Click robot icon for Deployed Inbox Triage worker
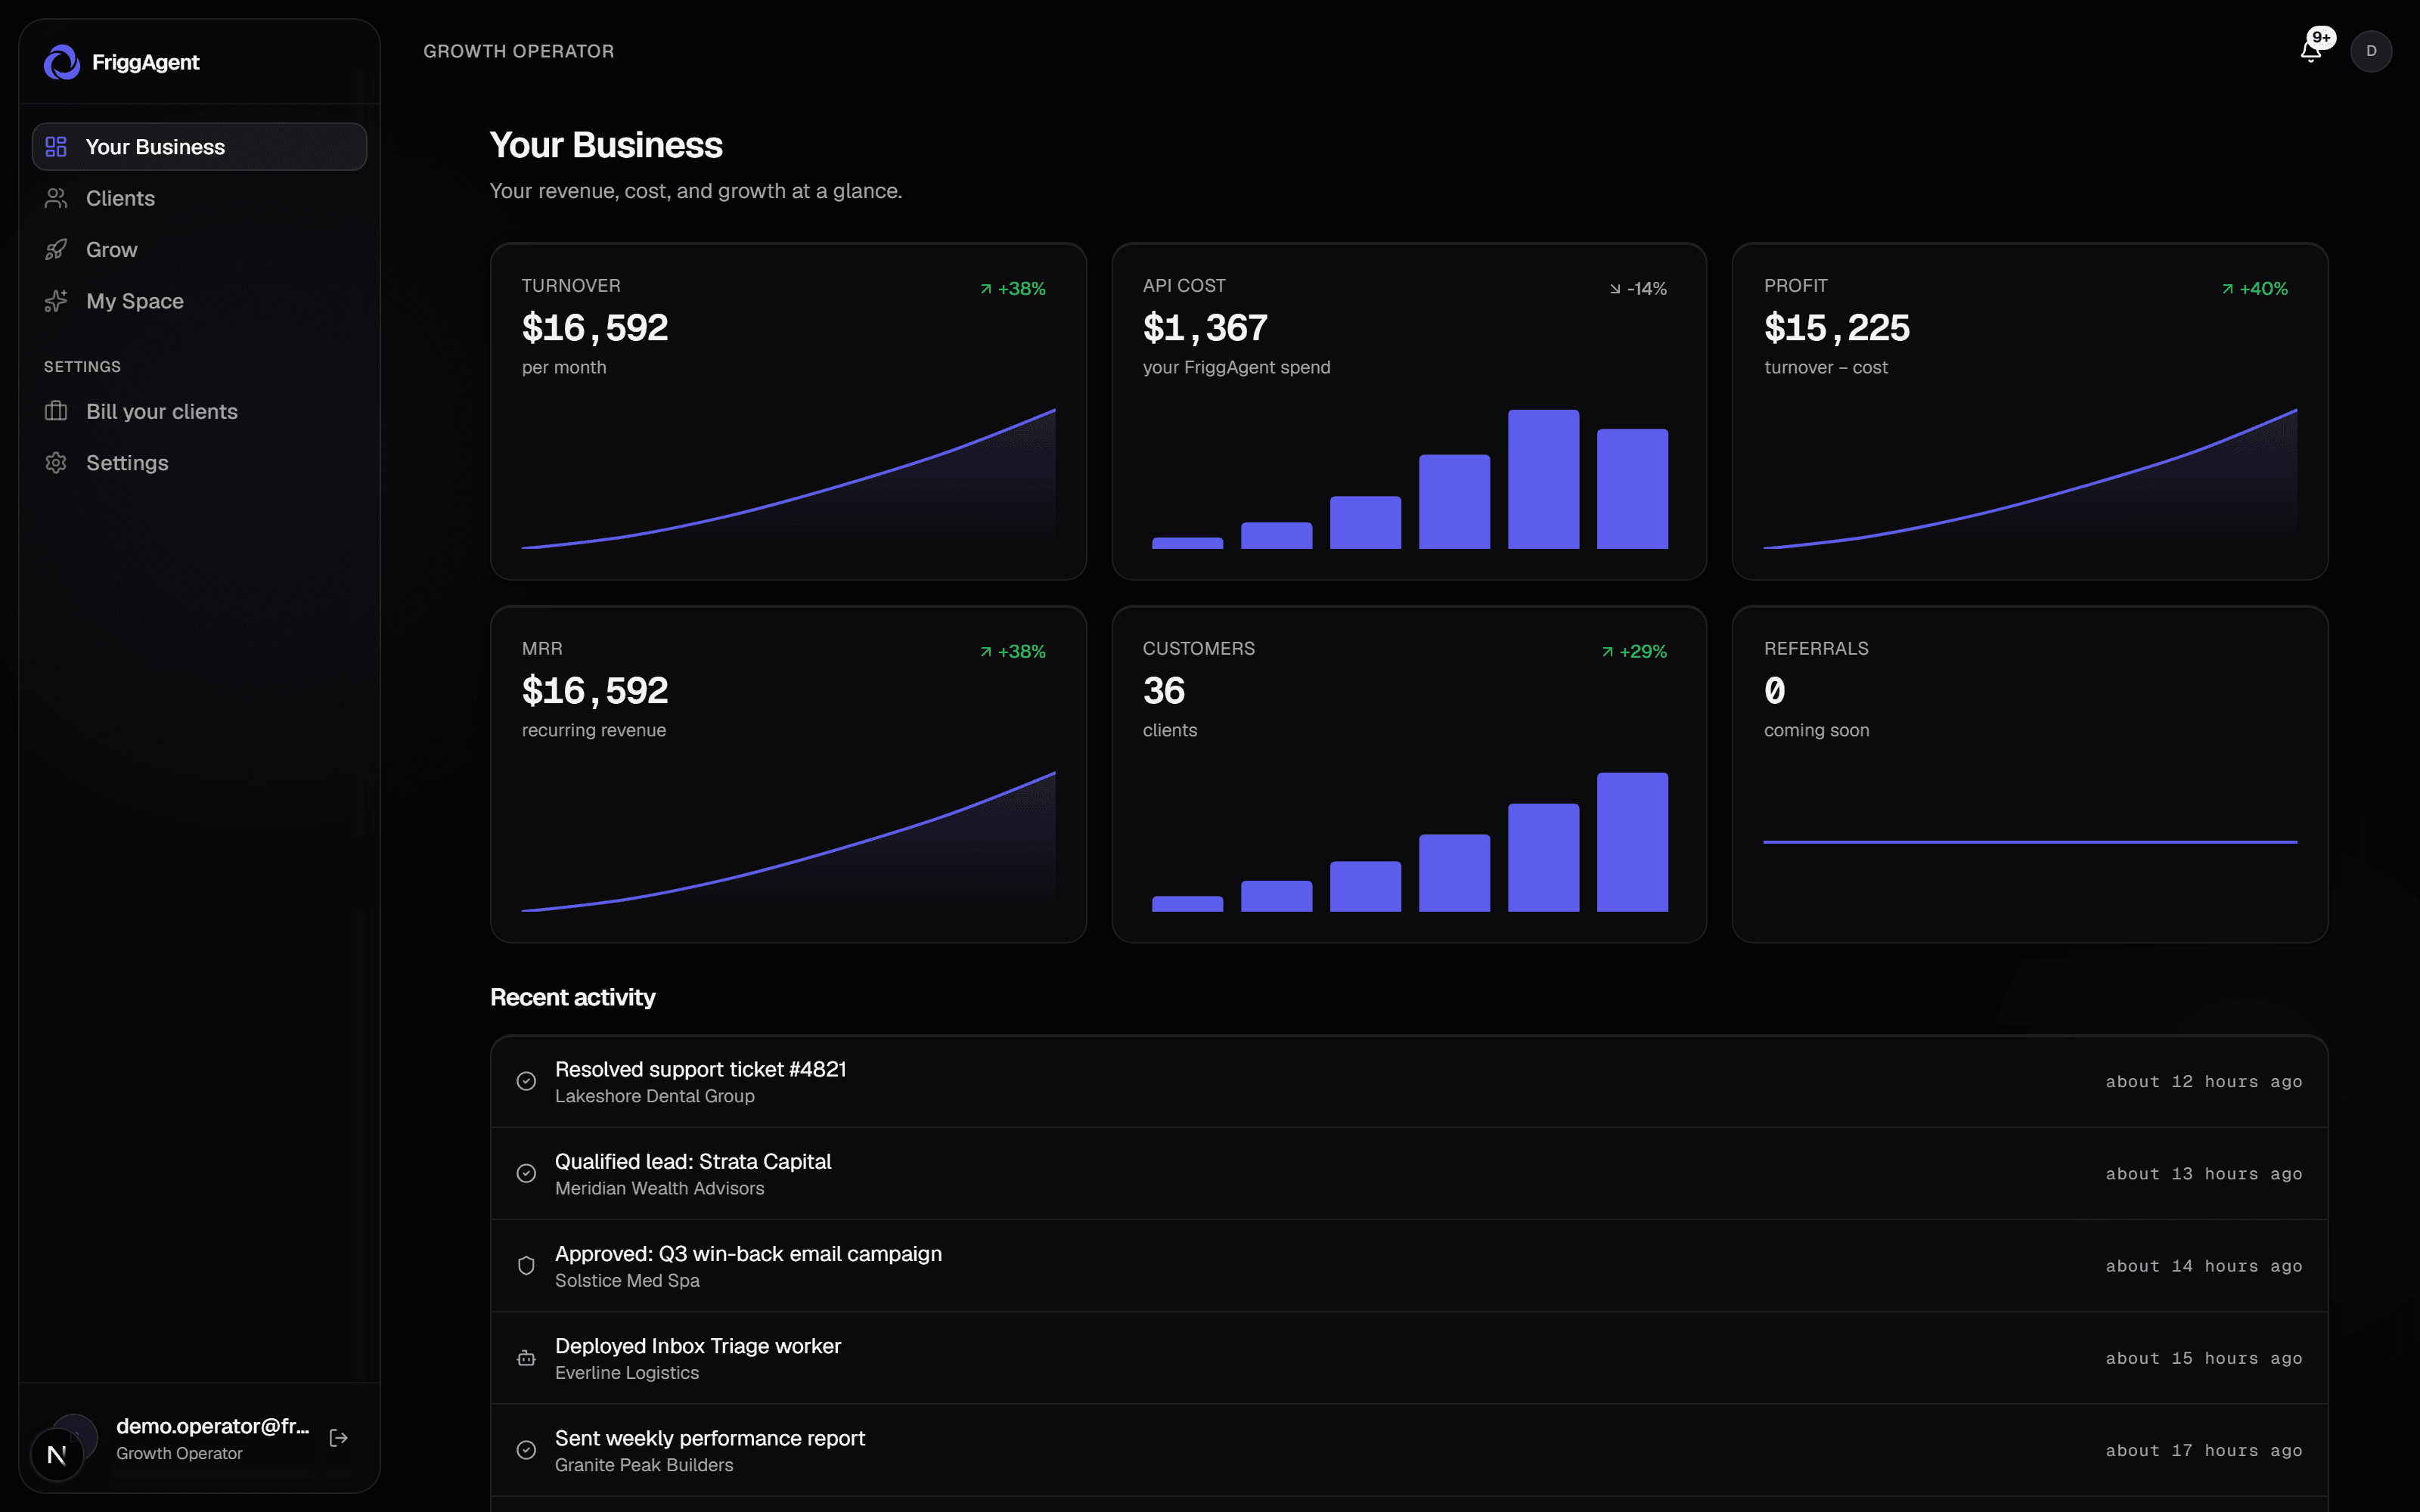 click(526, 1358)
